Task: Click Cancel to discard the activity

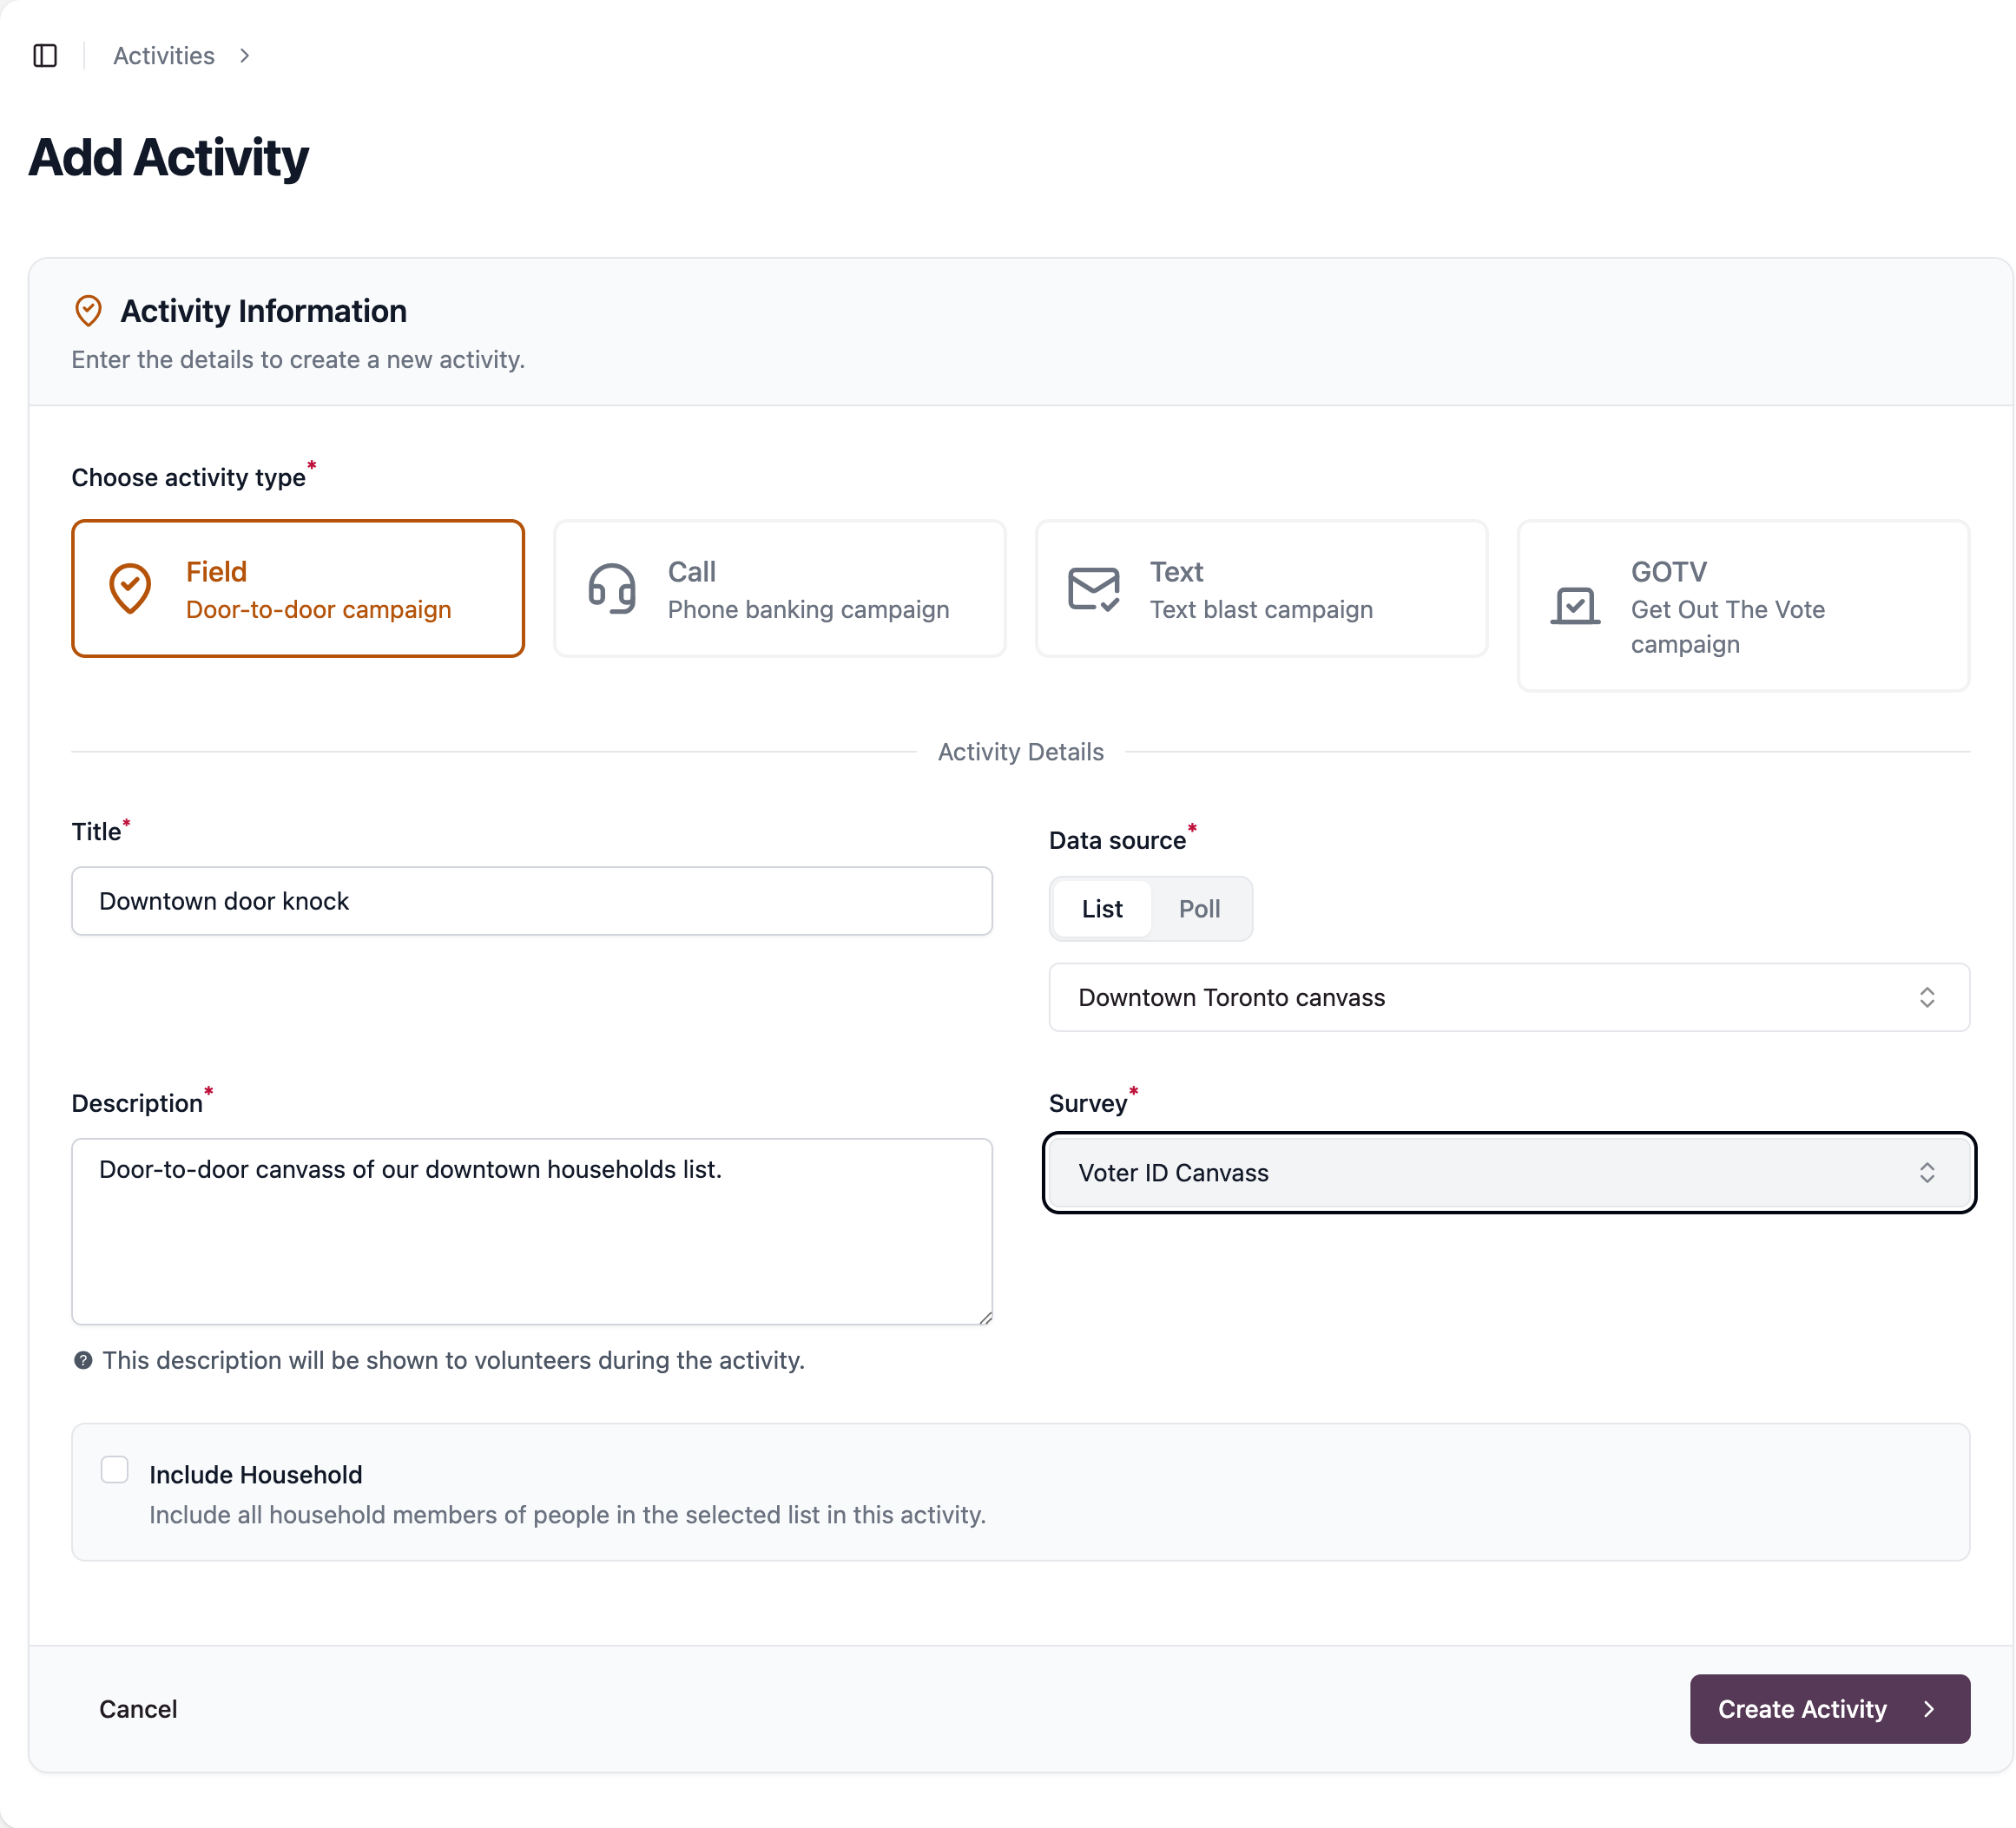Action: coord(138,1709)
